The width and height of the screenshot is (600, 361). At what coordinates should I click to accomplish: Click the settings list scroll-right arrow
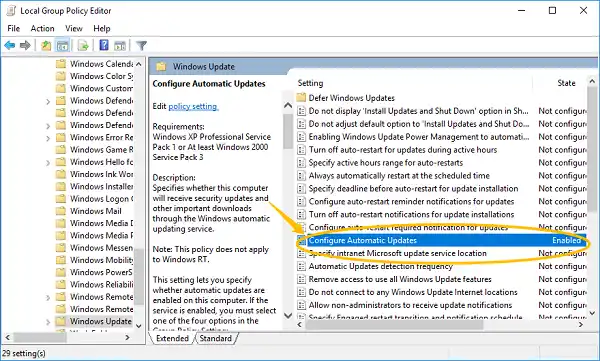pyautogui.click(x=580, y=325)
